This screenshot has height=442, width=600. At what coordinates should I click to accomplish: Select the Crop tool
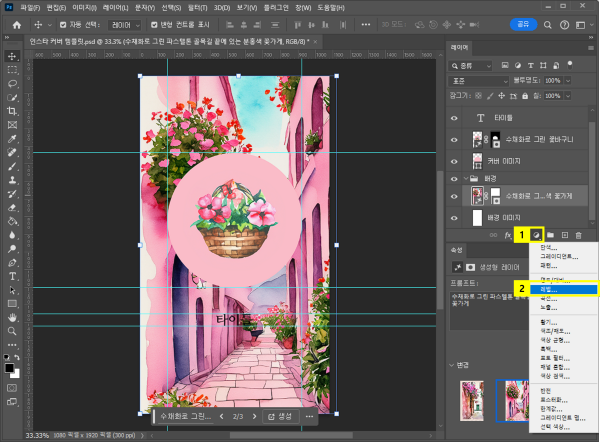(x=12, y=111)
